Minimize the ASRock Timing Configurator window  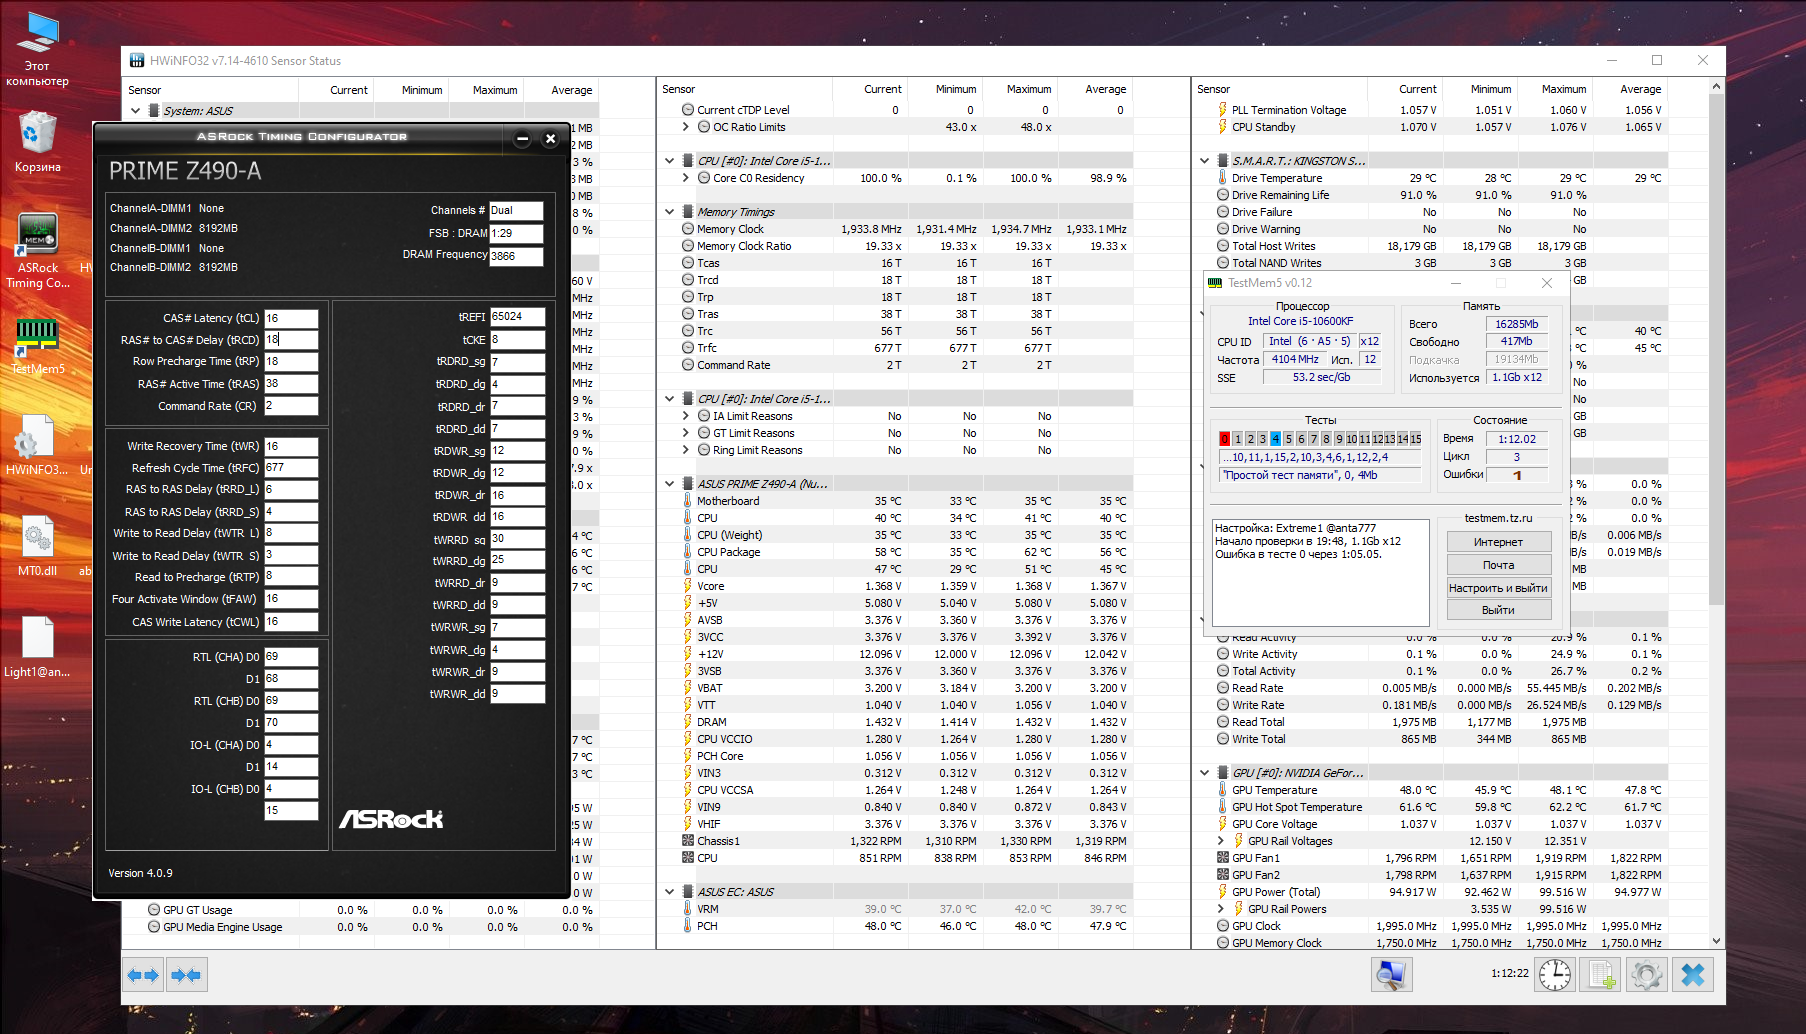tap(522, 139)
